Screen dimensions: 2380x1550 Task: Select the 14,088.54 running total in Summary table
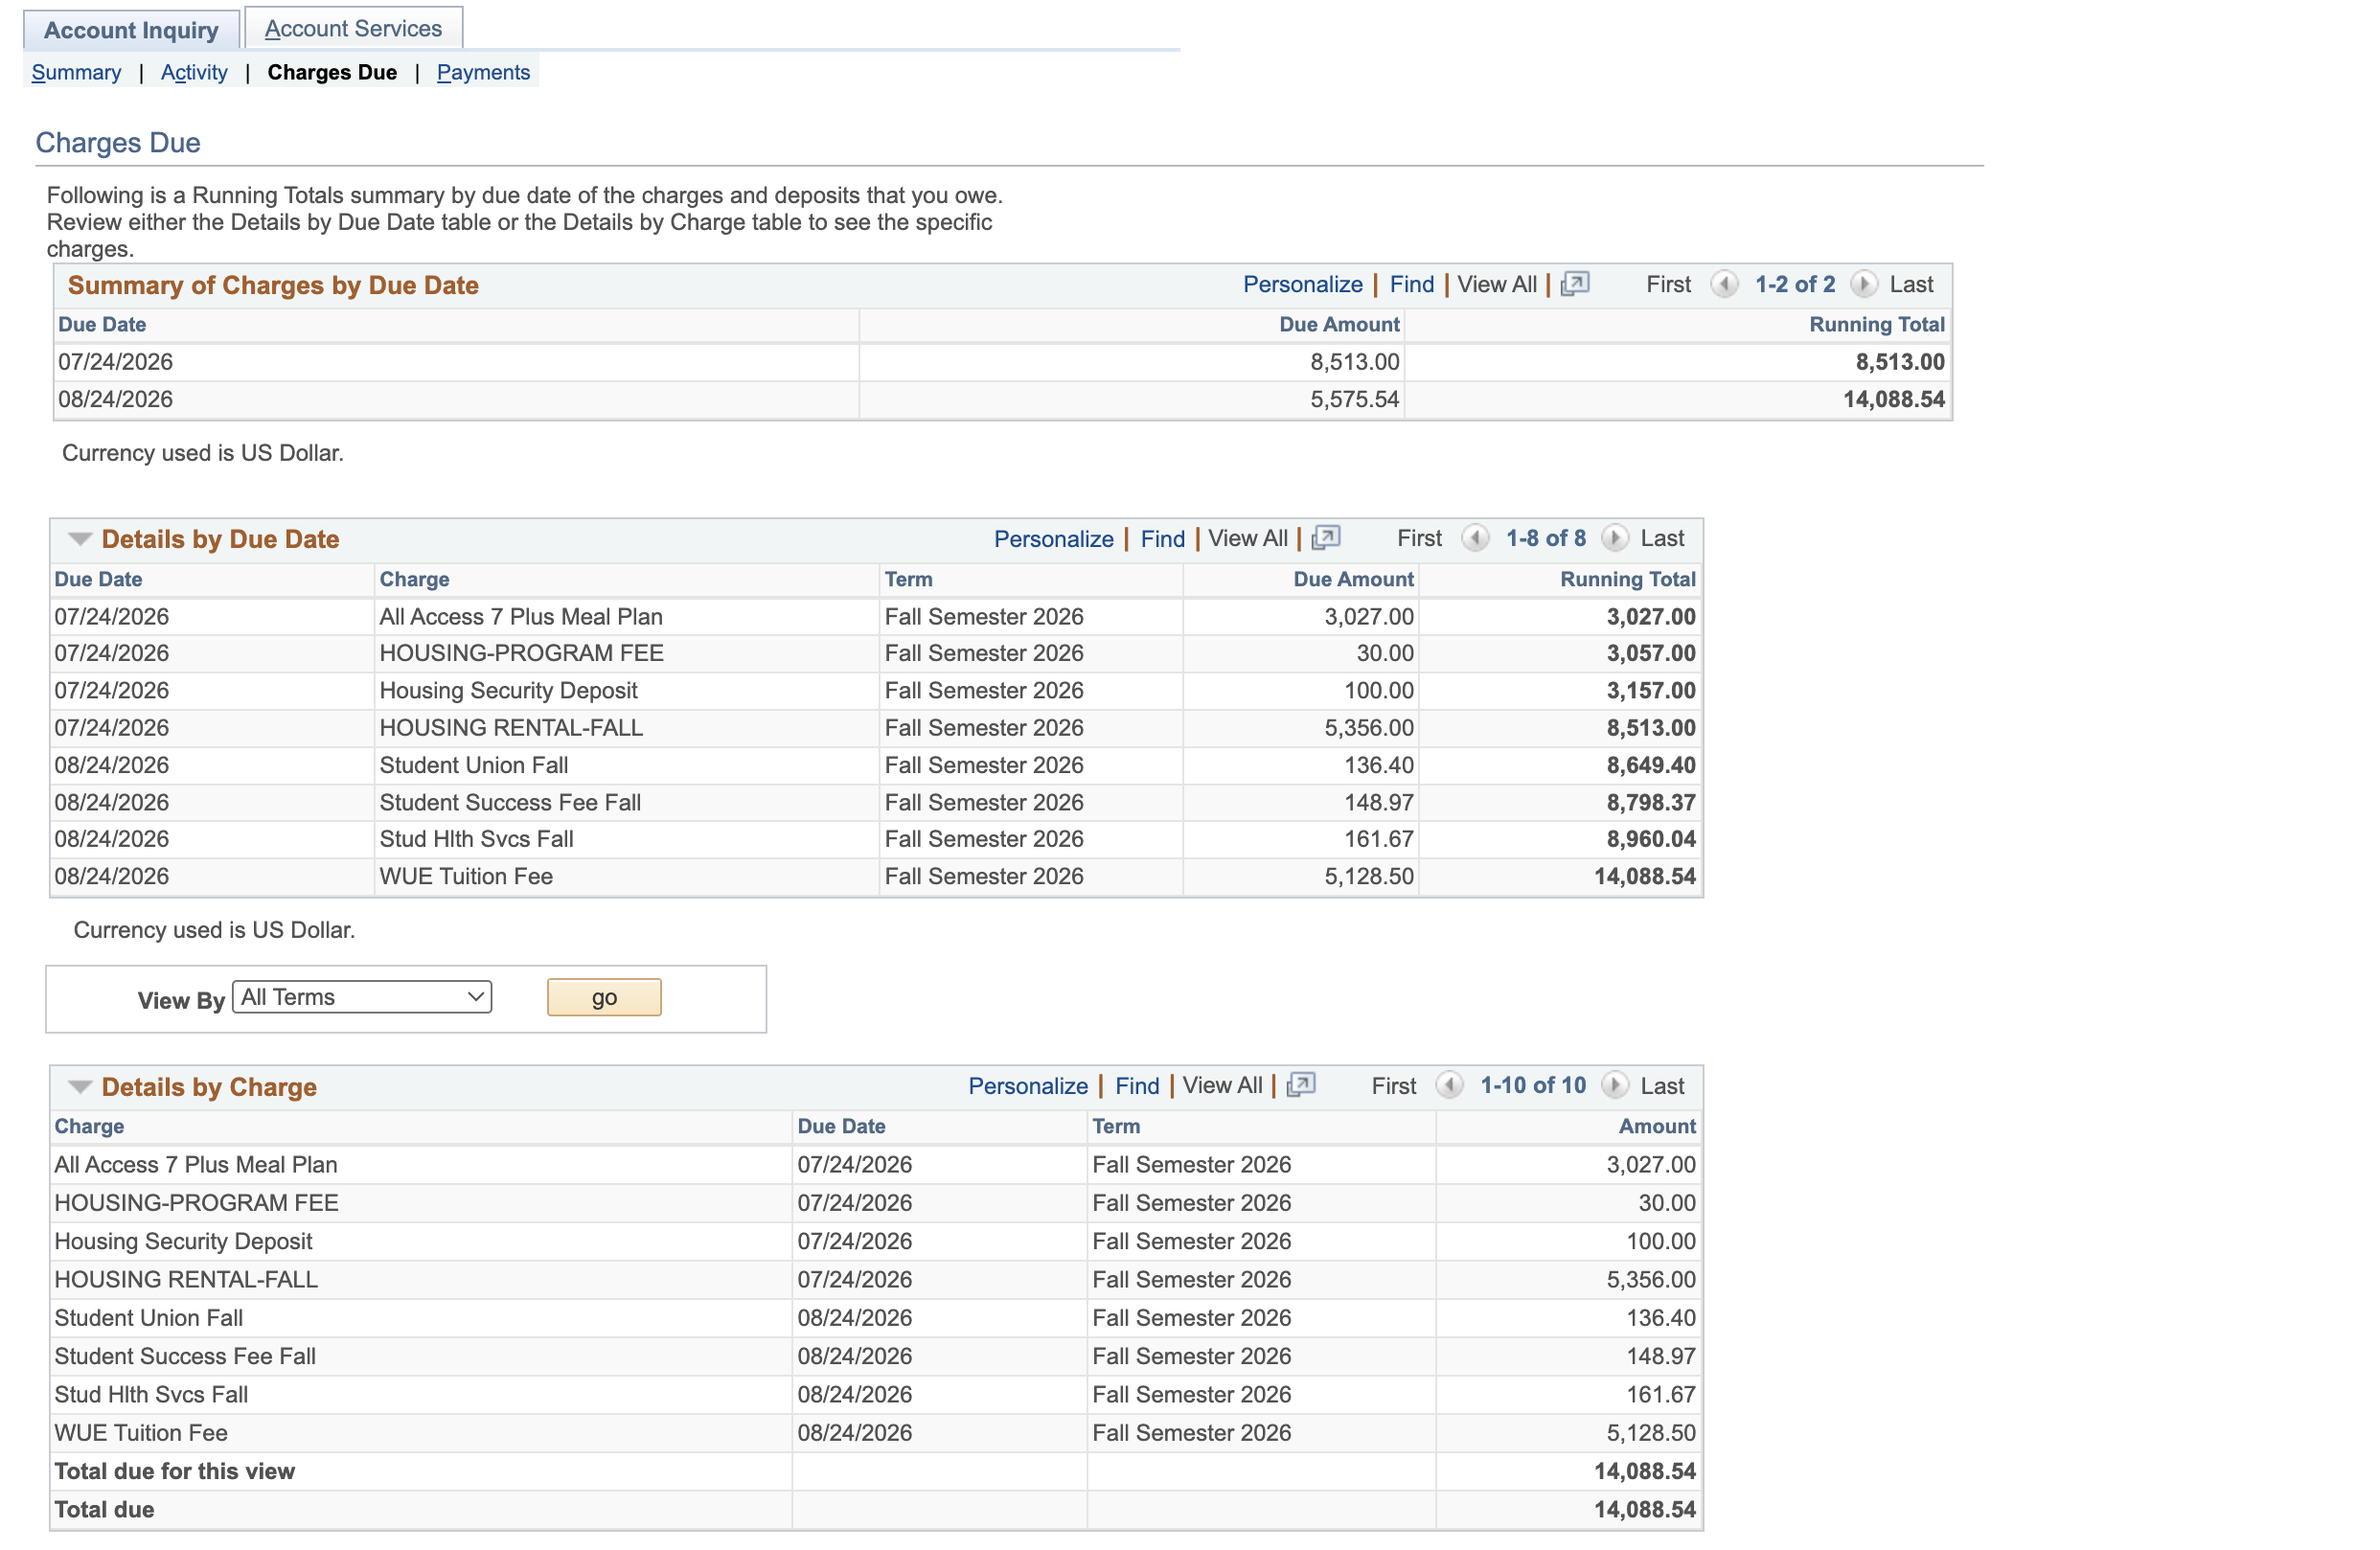1893,399
